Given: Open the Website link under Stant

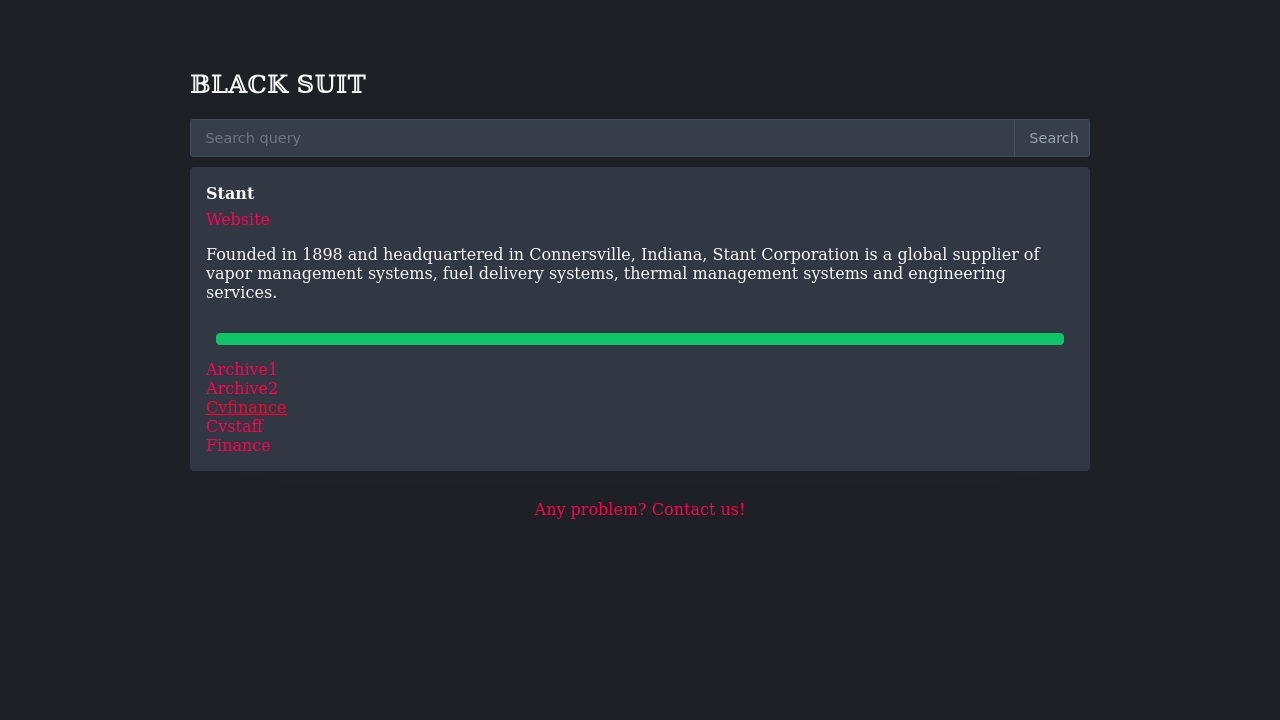Looking at the screenshot, I should pos(238,219).
